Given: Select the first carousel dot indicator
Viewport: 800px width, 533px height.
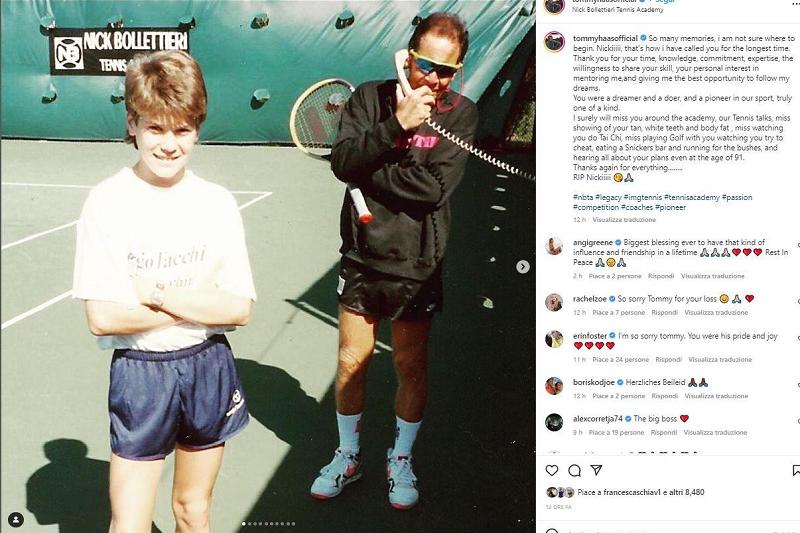Looking at the screenshot, I should 243,524.
